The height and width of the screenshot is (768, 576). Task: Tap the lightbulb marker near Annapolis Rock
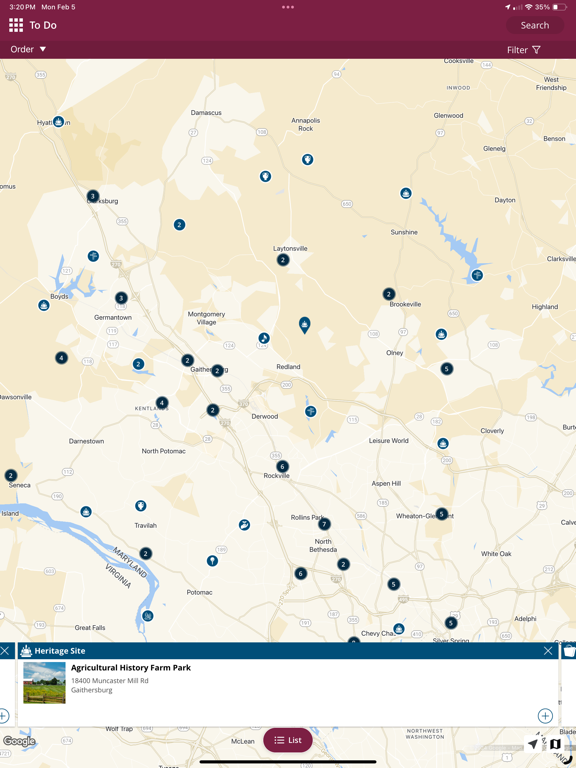point(307,159)
